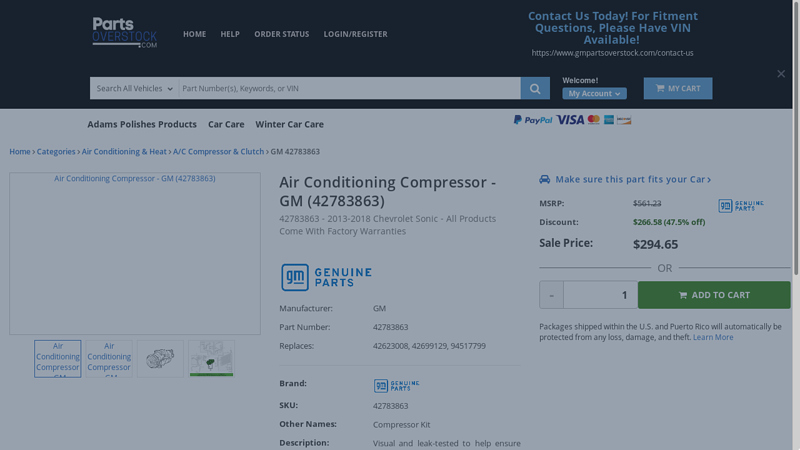Click Air Conditioning & Heat breadcrumb
Viewport: 800px width, 450px height.
coord(124,152)
